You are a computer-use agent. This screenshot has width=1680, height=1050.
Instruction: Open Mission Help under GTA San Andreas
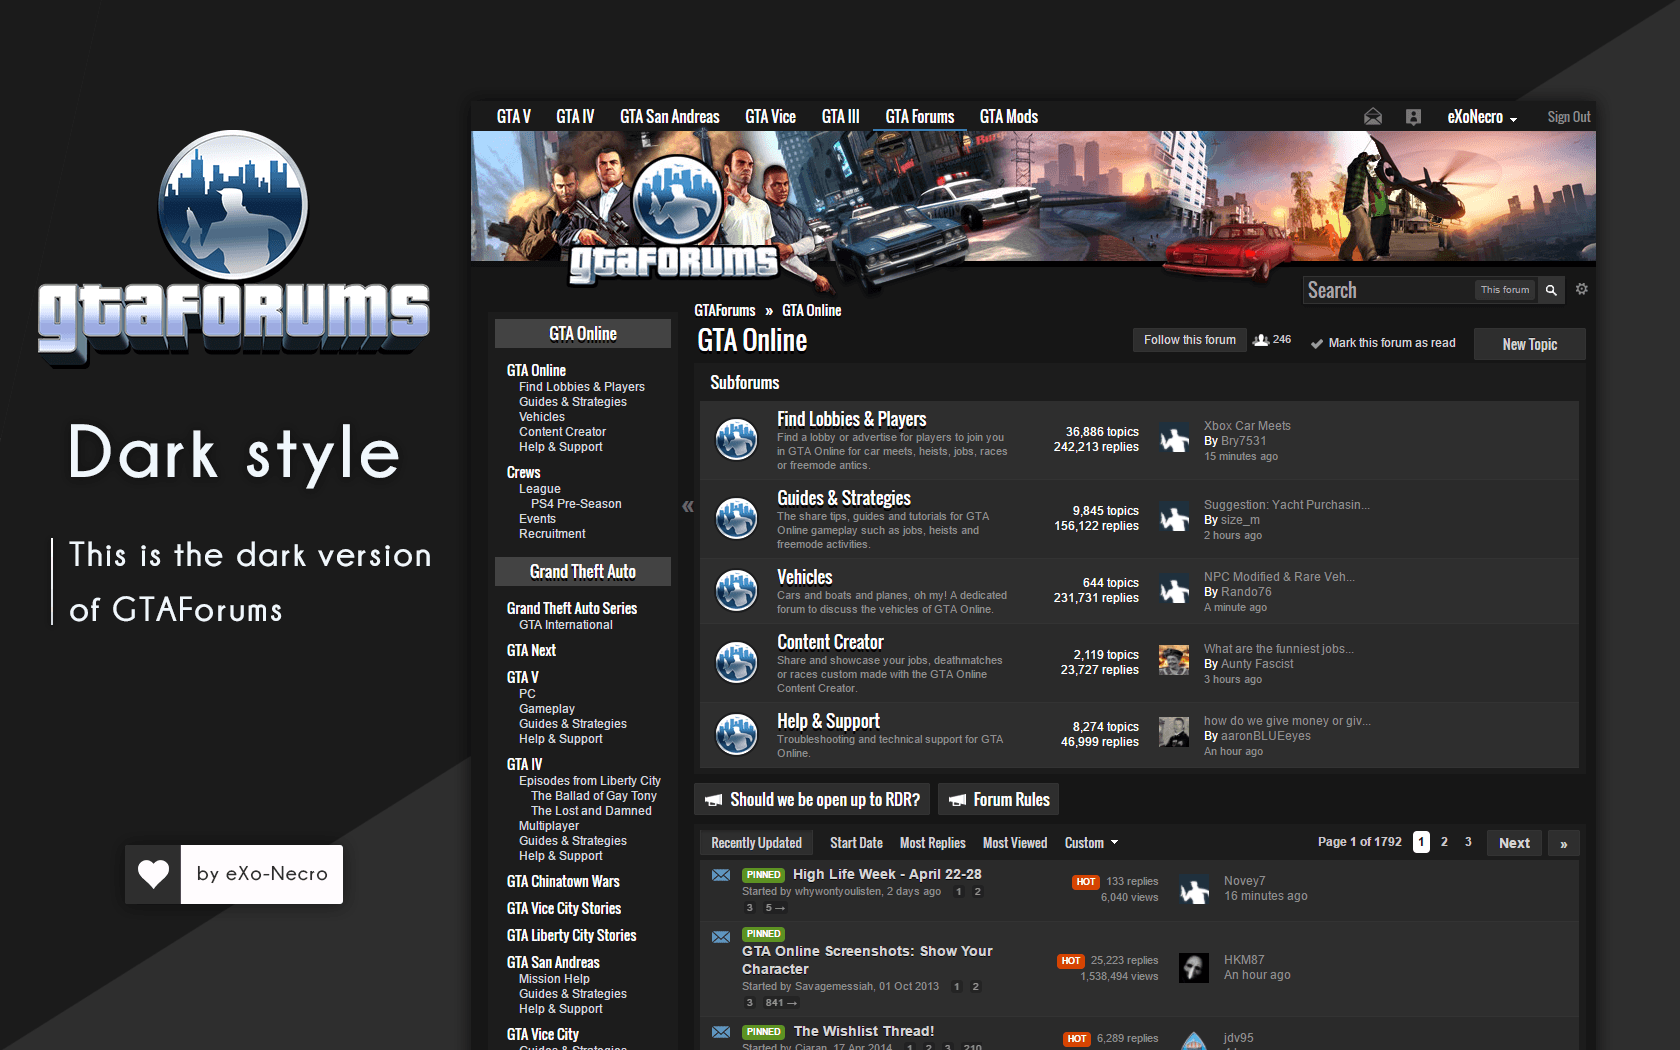tap(554, 979)
